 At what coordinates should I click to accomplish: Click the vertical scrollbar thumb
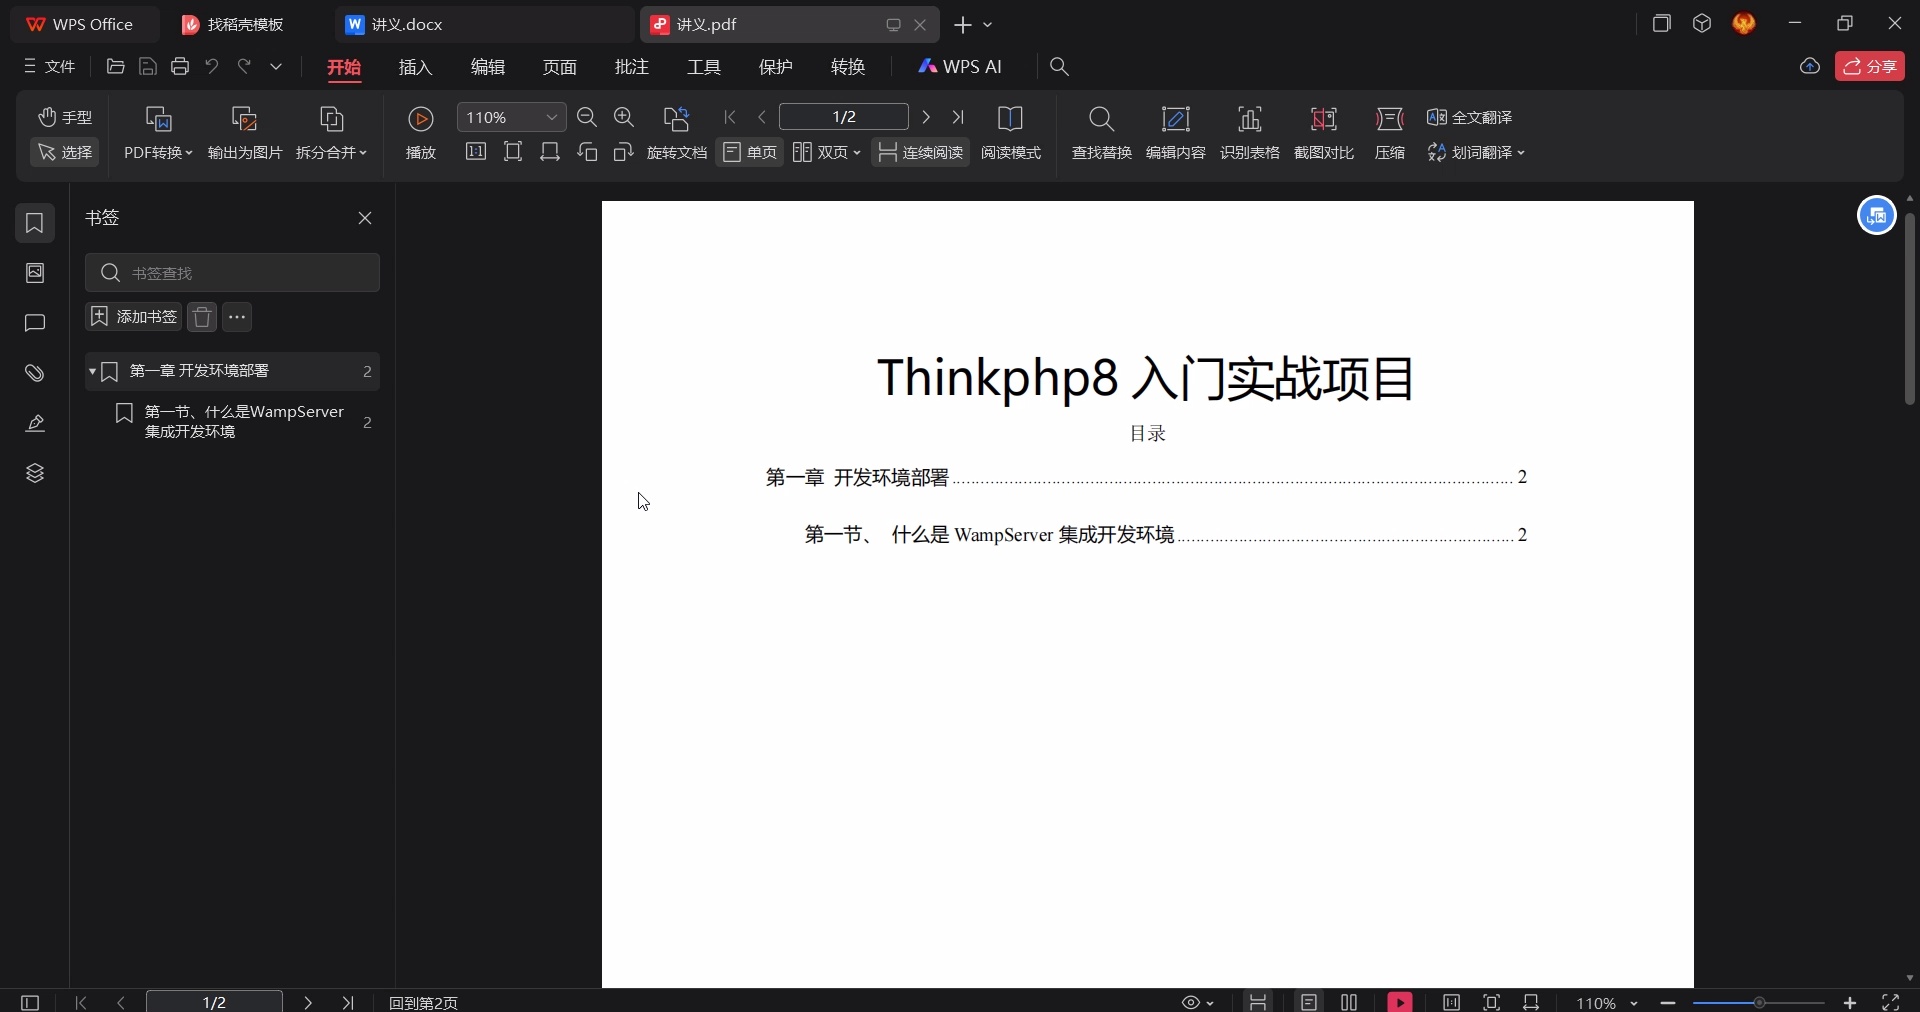tap(1910, 309)
